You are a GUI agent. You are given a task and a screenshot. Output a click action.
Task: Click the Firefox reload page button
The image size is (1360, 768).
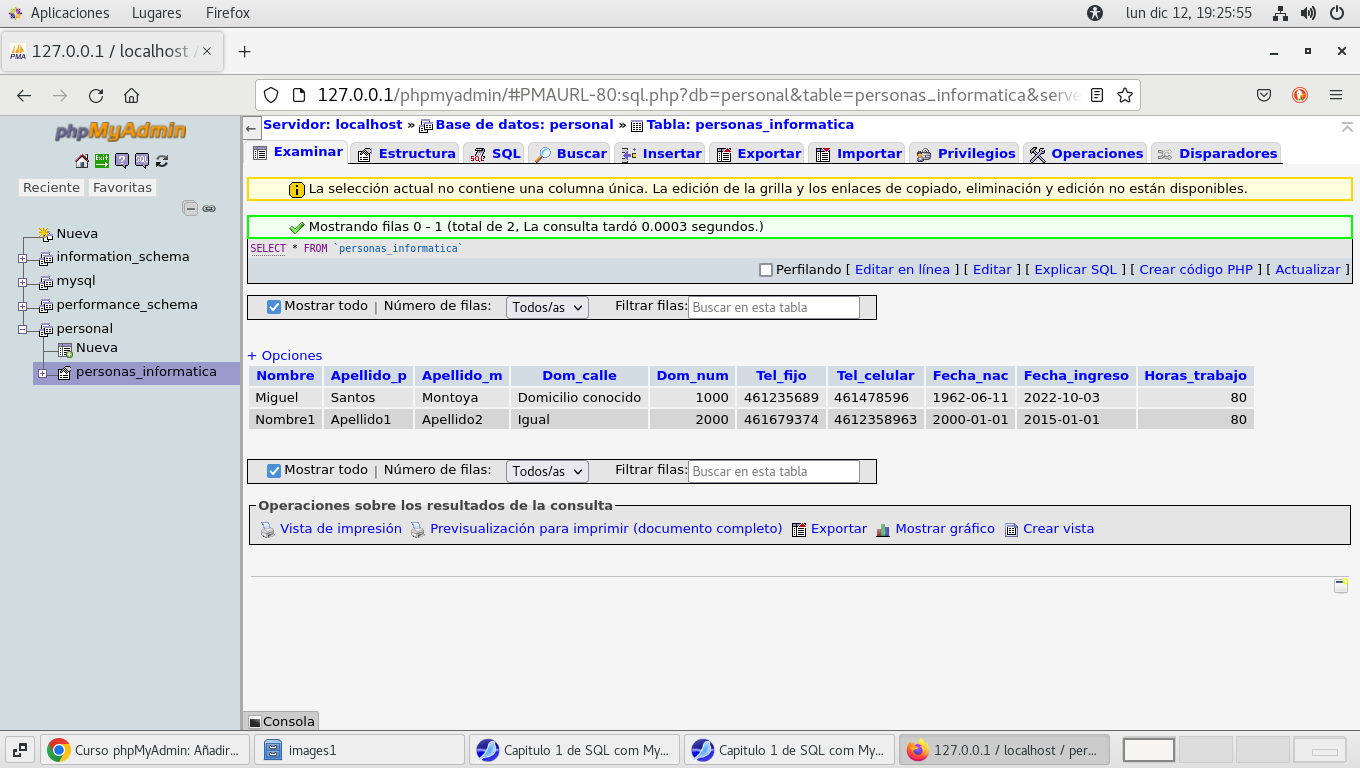coord(96,96)
